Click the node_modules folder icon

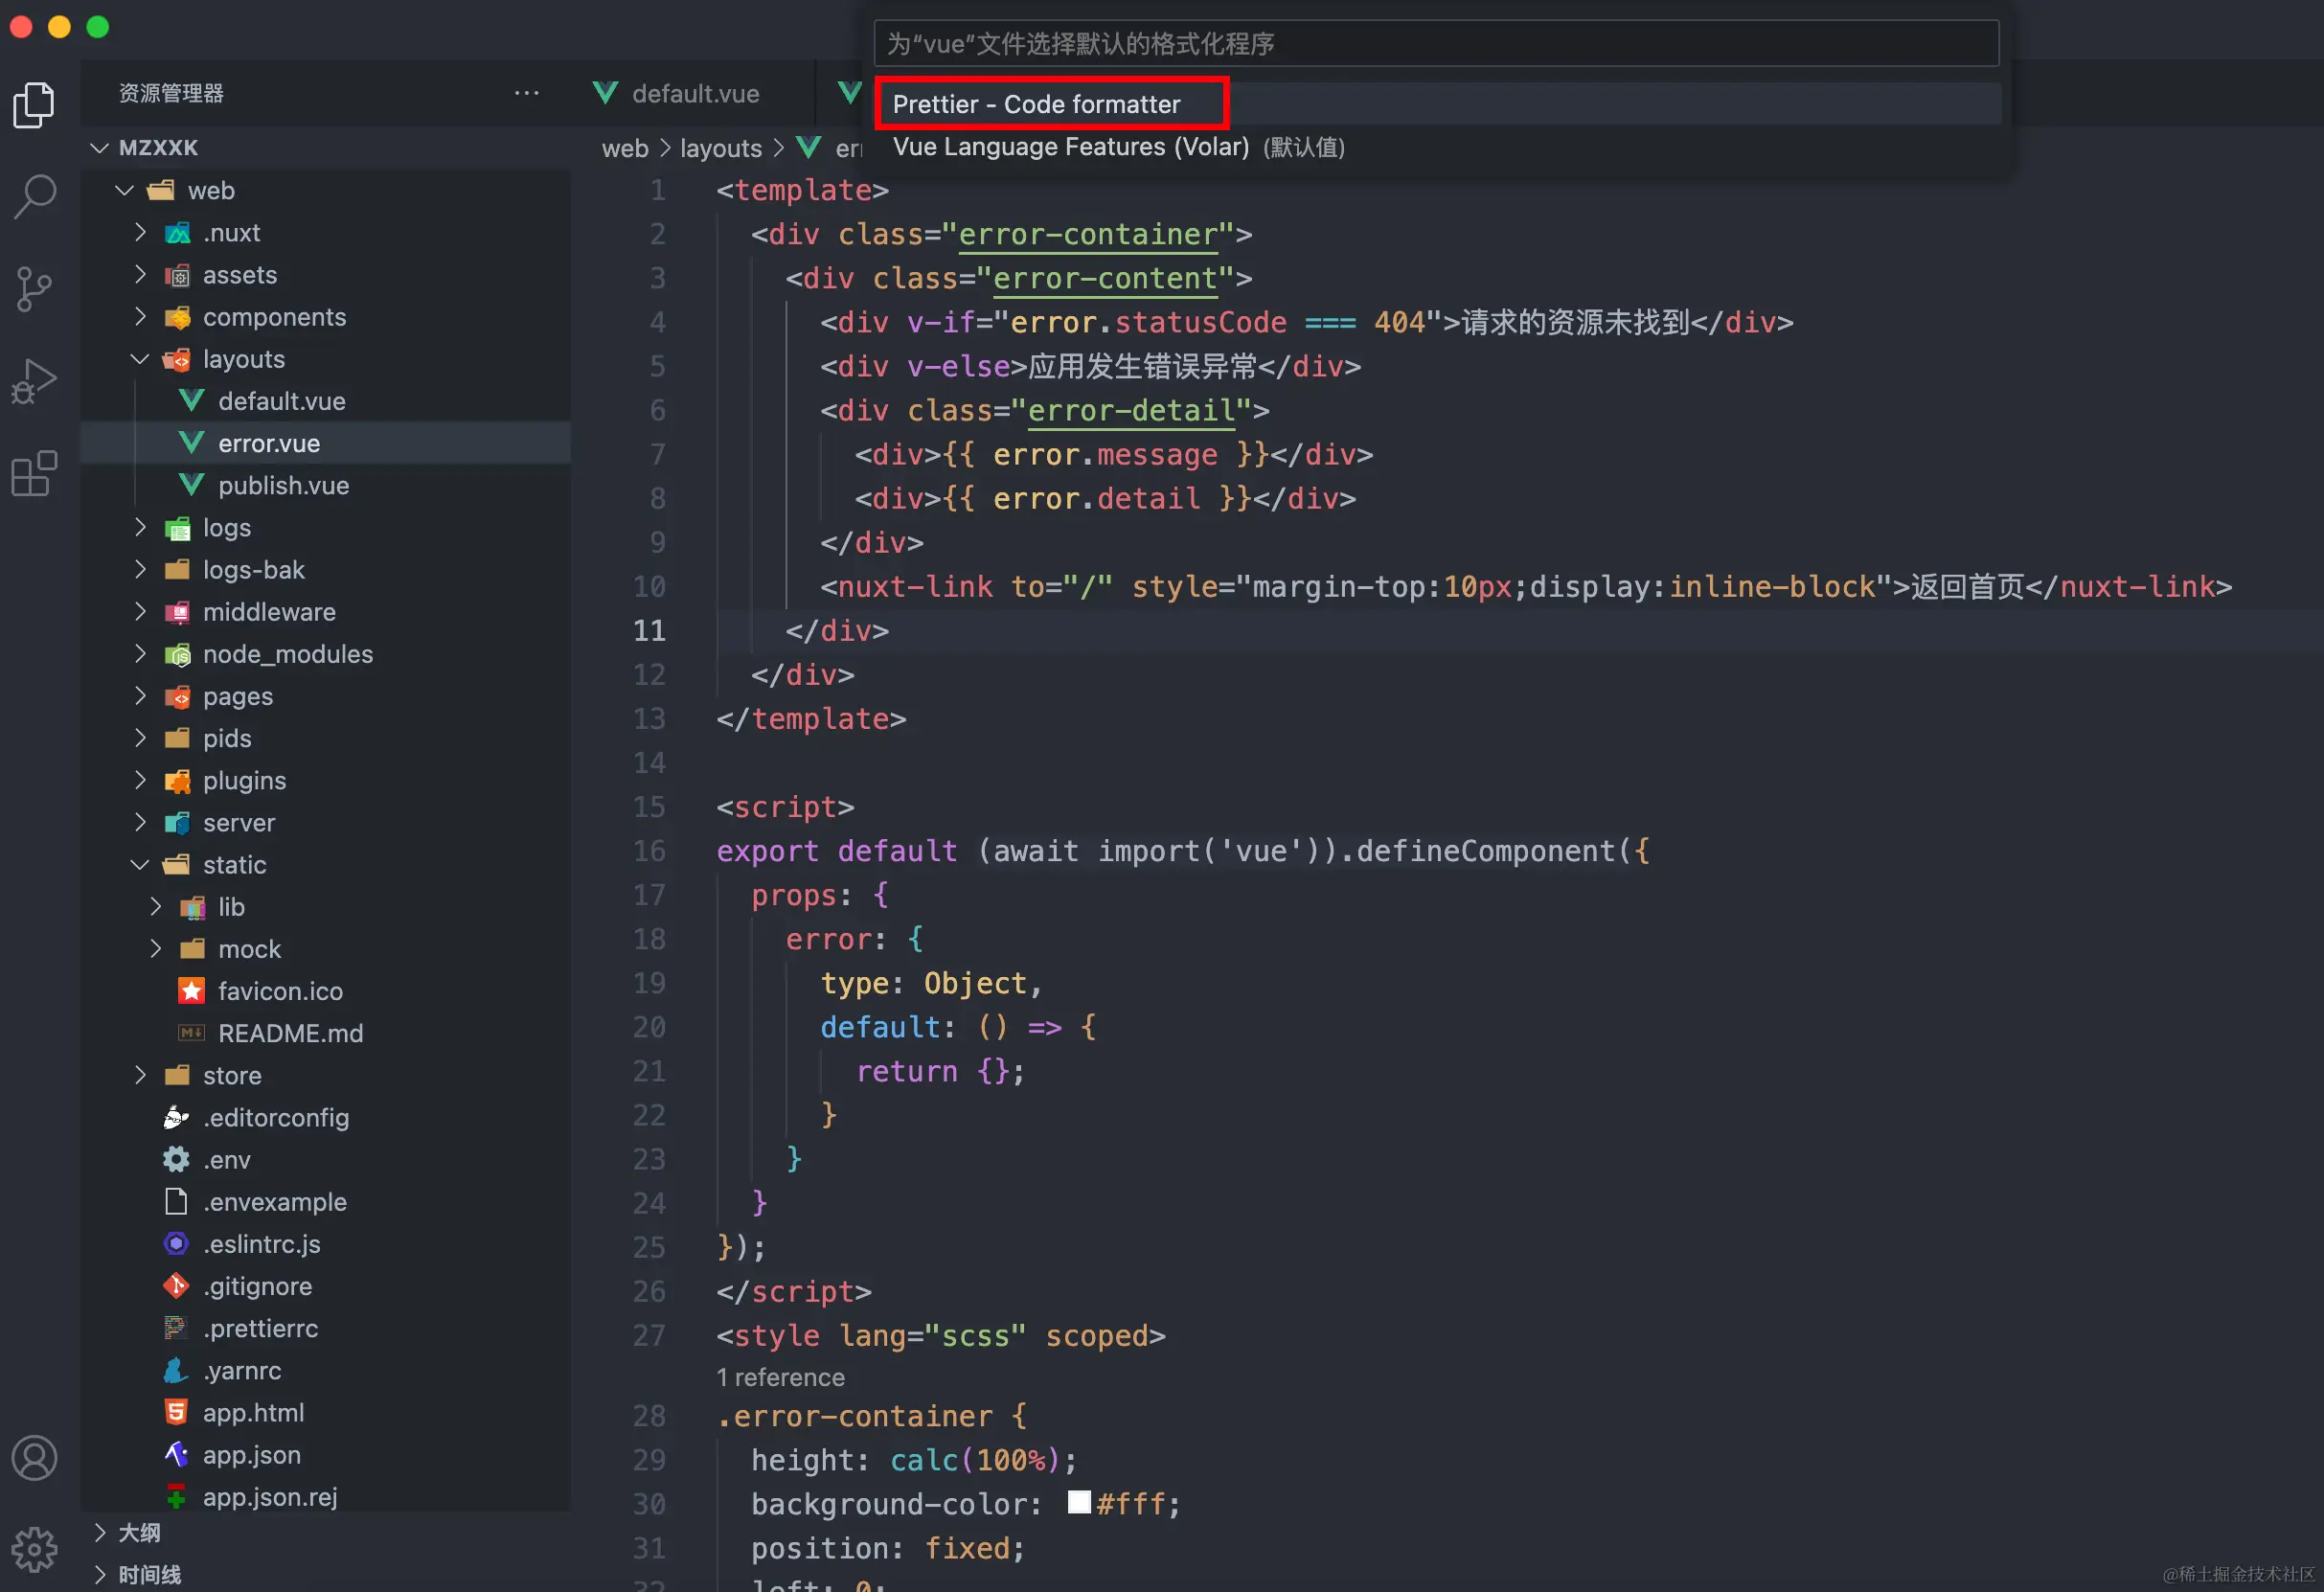tap(178, 654)
